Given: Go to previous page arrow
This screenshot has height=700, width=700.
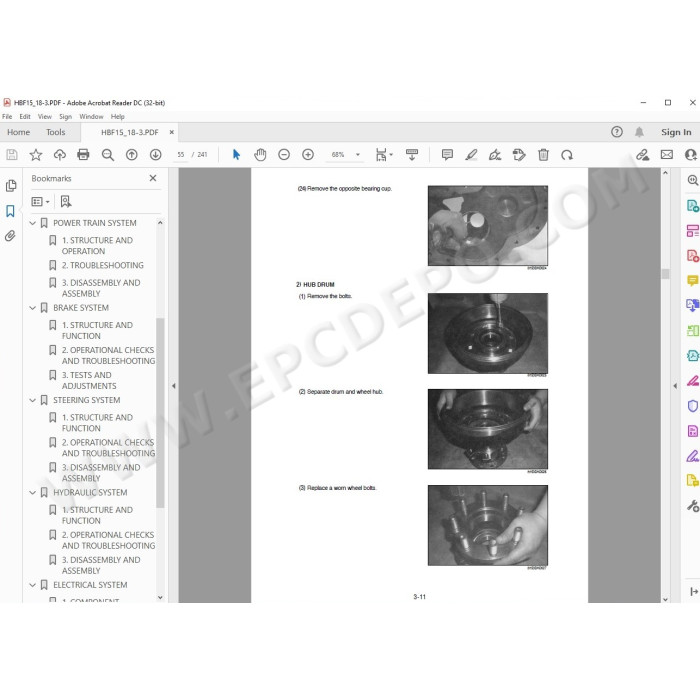Looking at the screenshot, I should (x=131, y=155).
